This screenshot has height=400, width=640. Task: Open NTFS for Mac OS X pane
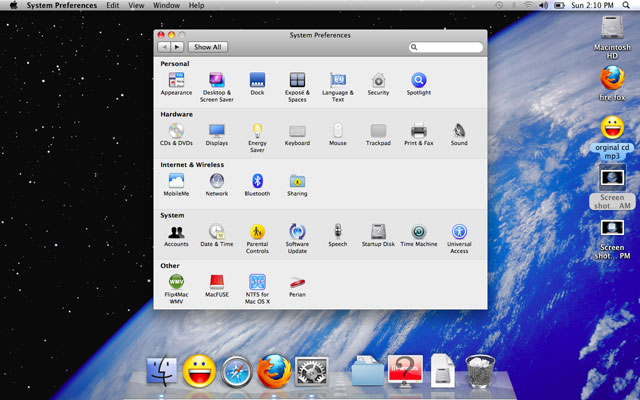[257, 289]
